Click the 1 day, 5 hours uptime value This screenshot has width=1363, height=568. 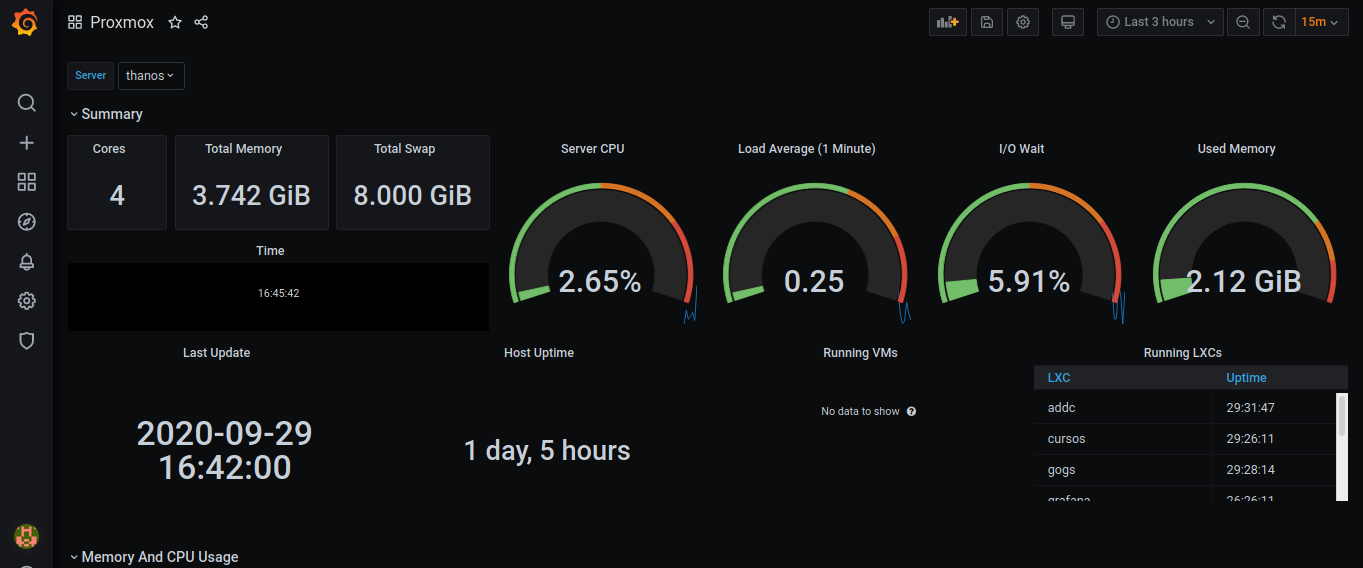[x=547, y=451]
